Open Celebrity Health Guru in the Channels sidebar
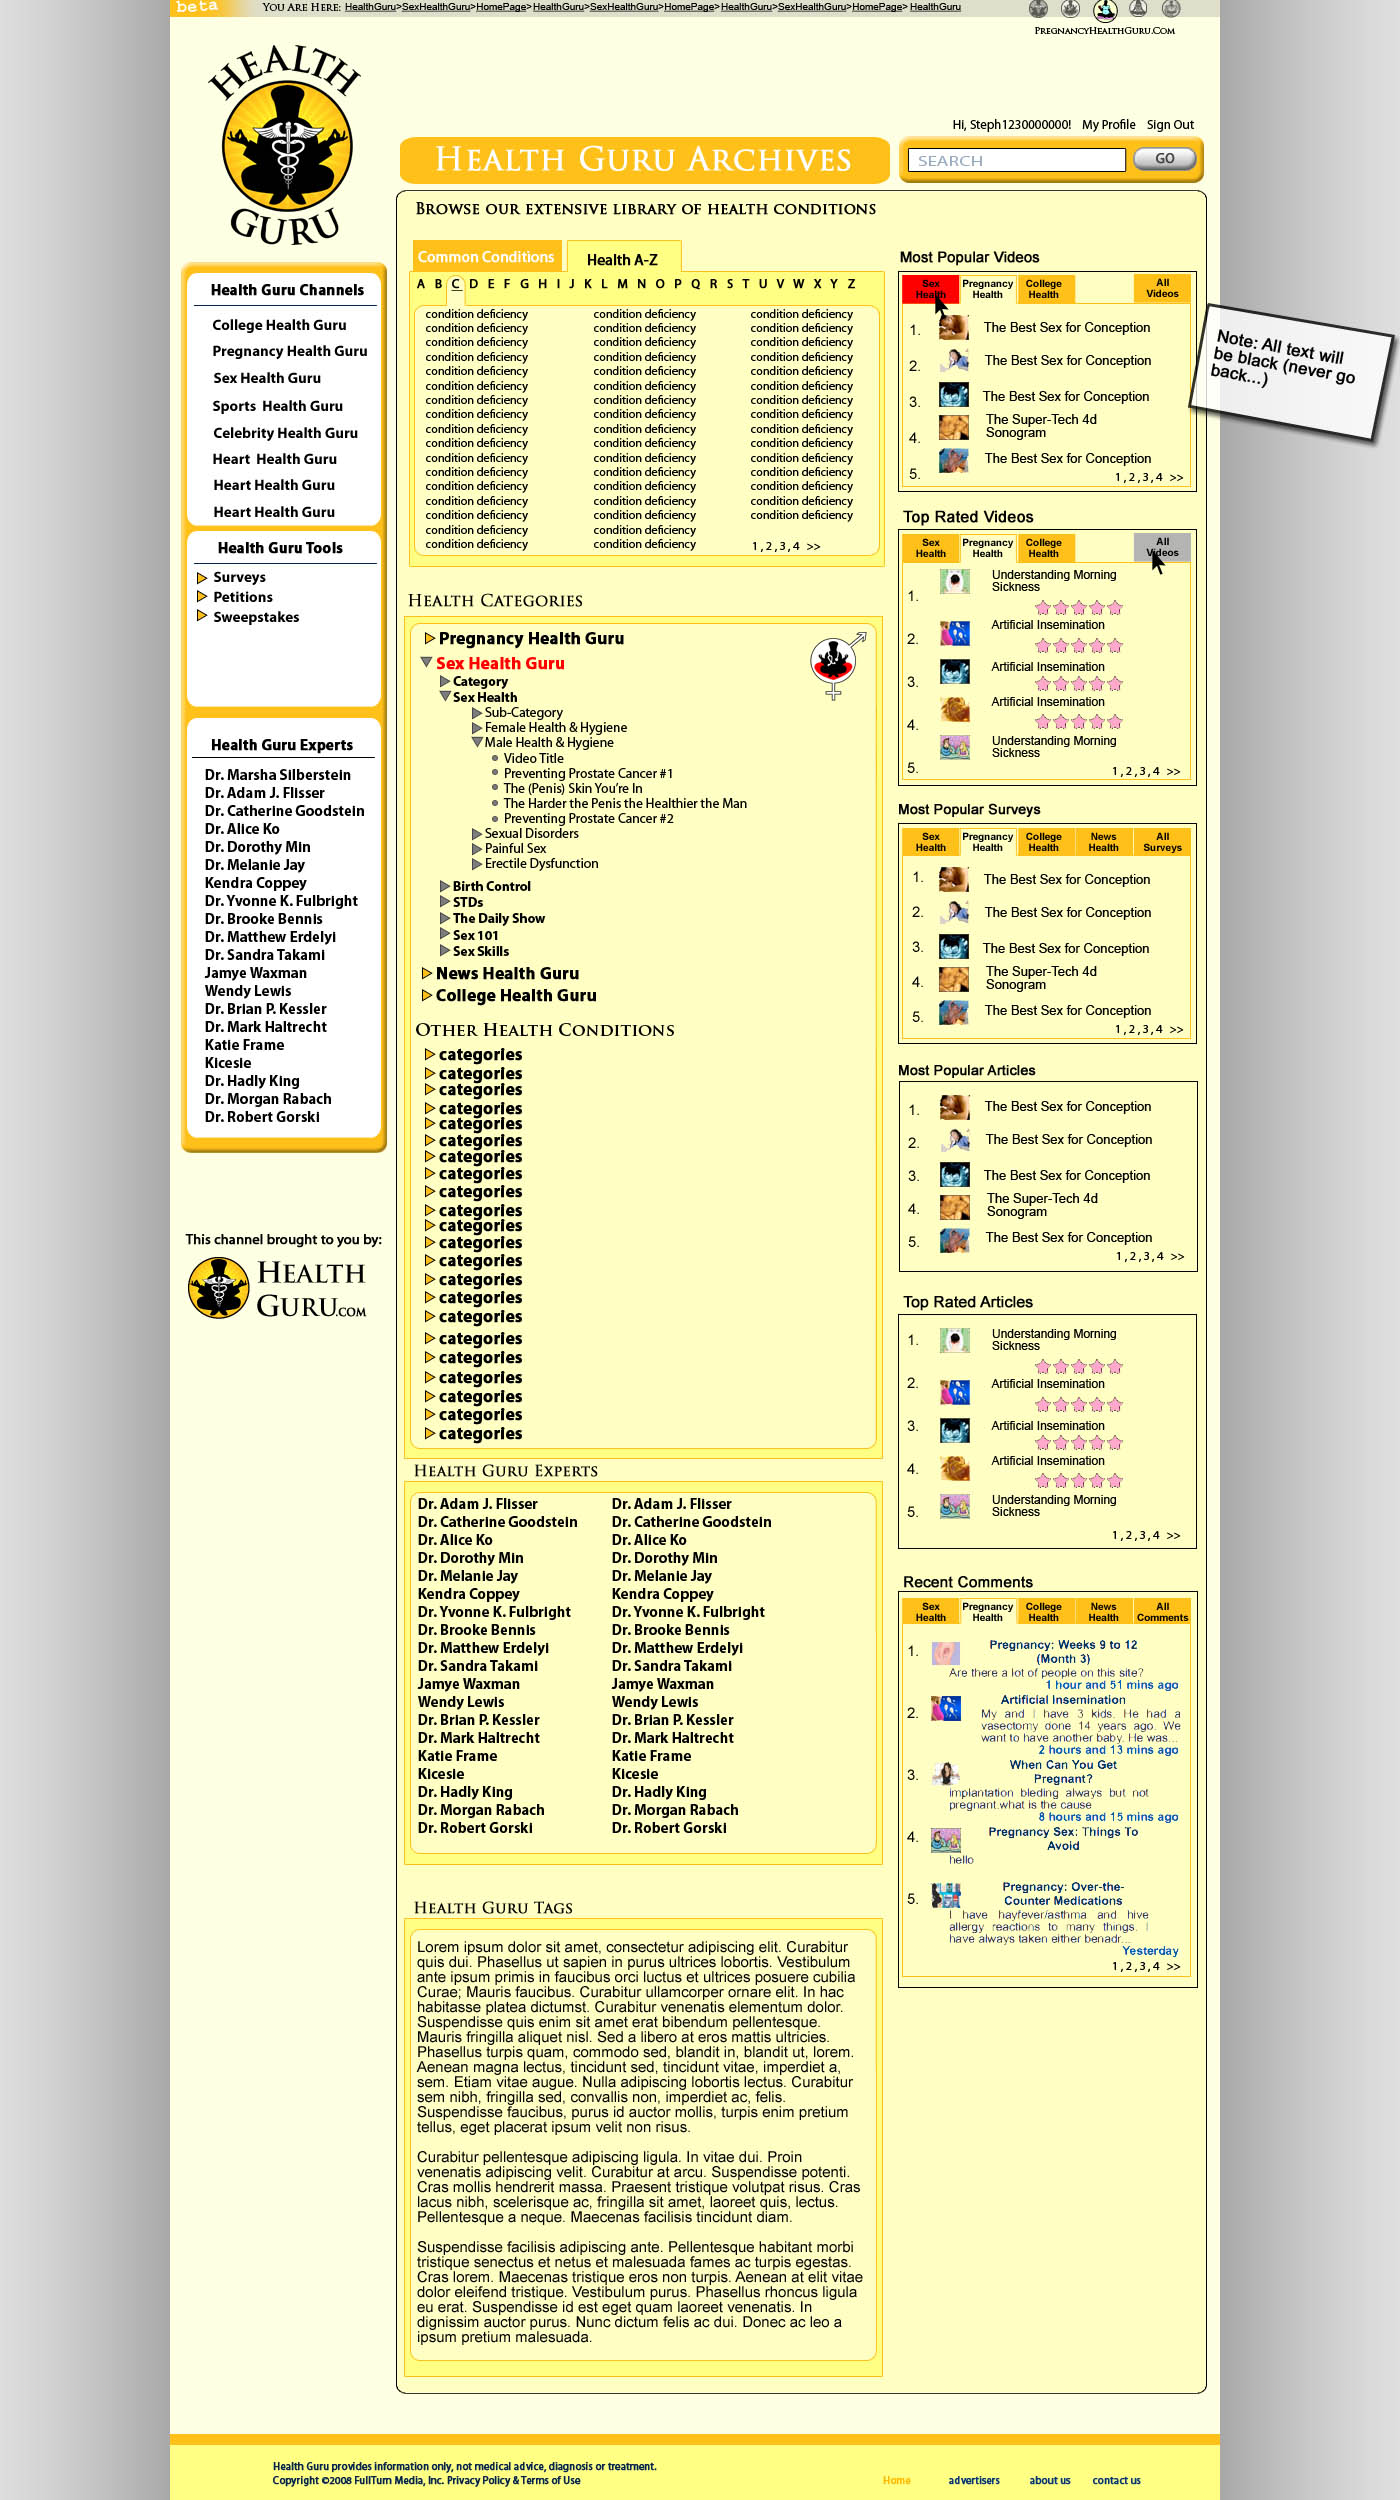 [285, 433]
